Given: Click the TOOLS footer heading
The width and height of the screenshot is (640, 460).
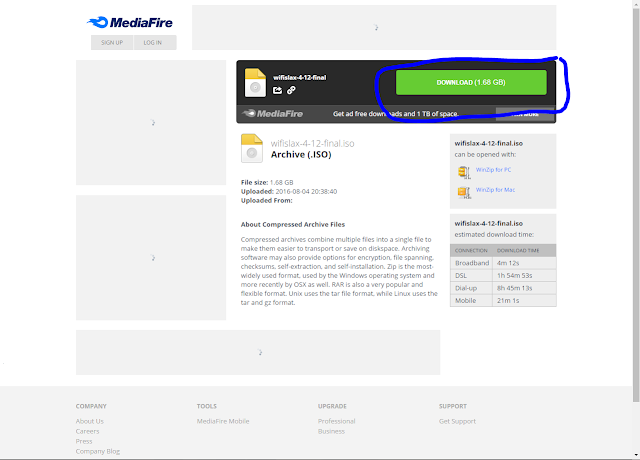Looking at the screenshot, I should point(207,407).
